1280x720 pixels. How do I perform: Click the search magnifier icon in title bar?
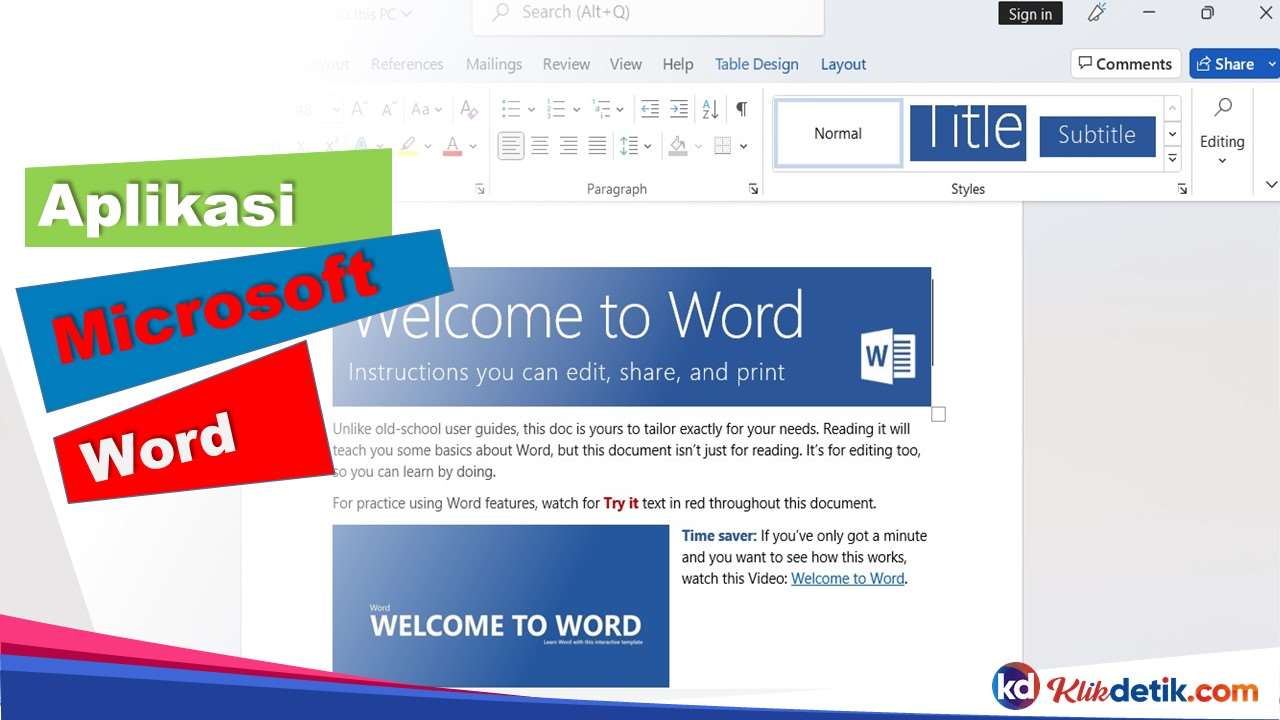click(x=501, y=13)
